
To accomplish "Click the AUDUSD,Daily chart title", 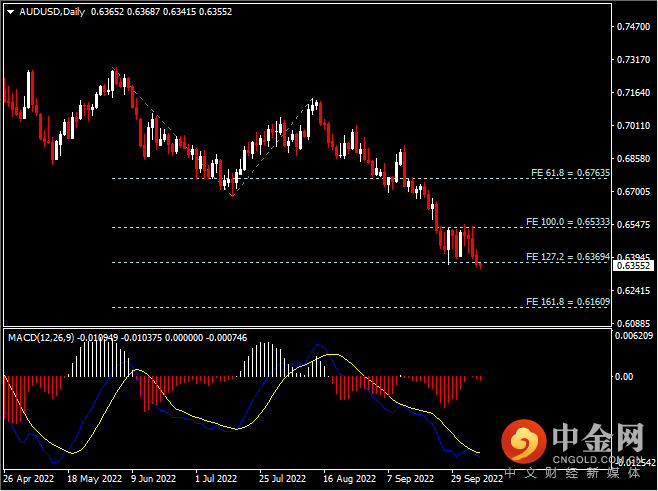I will pos(52,12).
